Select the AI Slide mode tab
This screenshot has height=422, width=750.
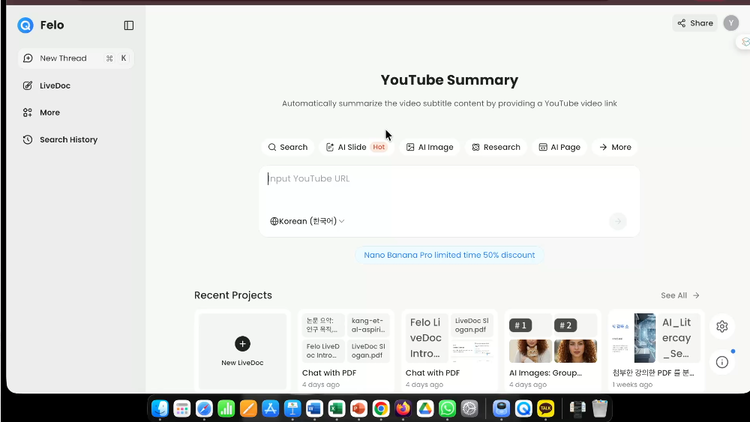(x=356, y=147)
